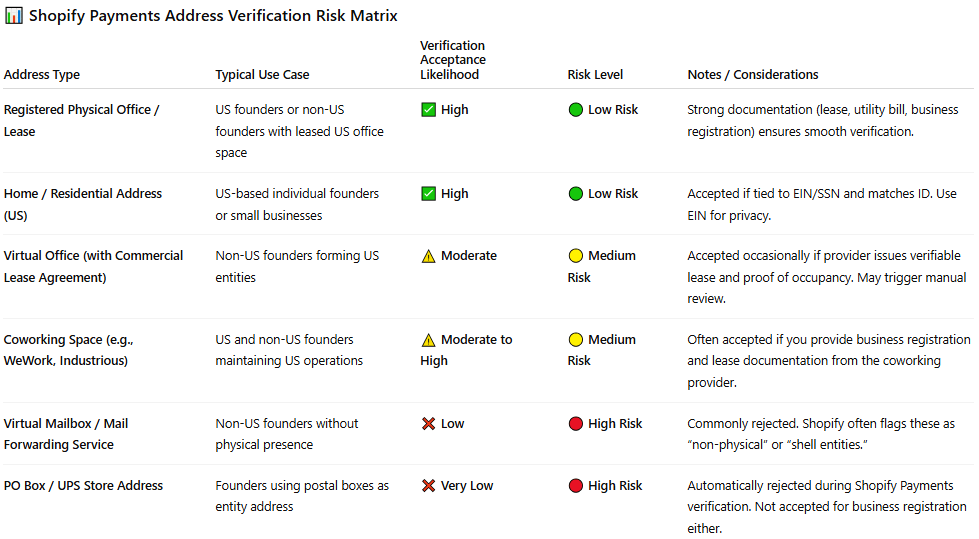The height and width of the screenshot is (539, 979).
Task: Click green checkmark in Registered Physical Office row
Action: tap(428, 110)
